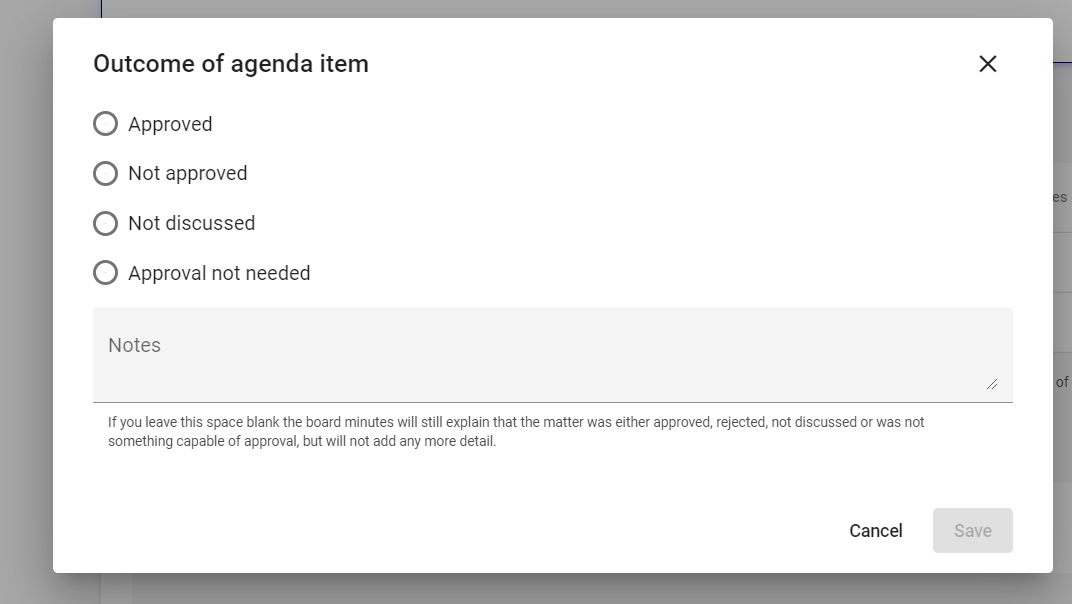Click the bottom underline of Notes field
This screenshot has width=1072, height=604.
click(552, 402)
